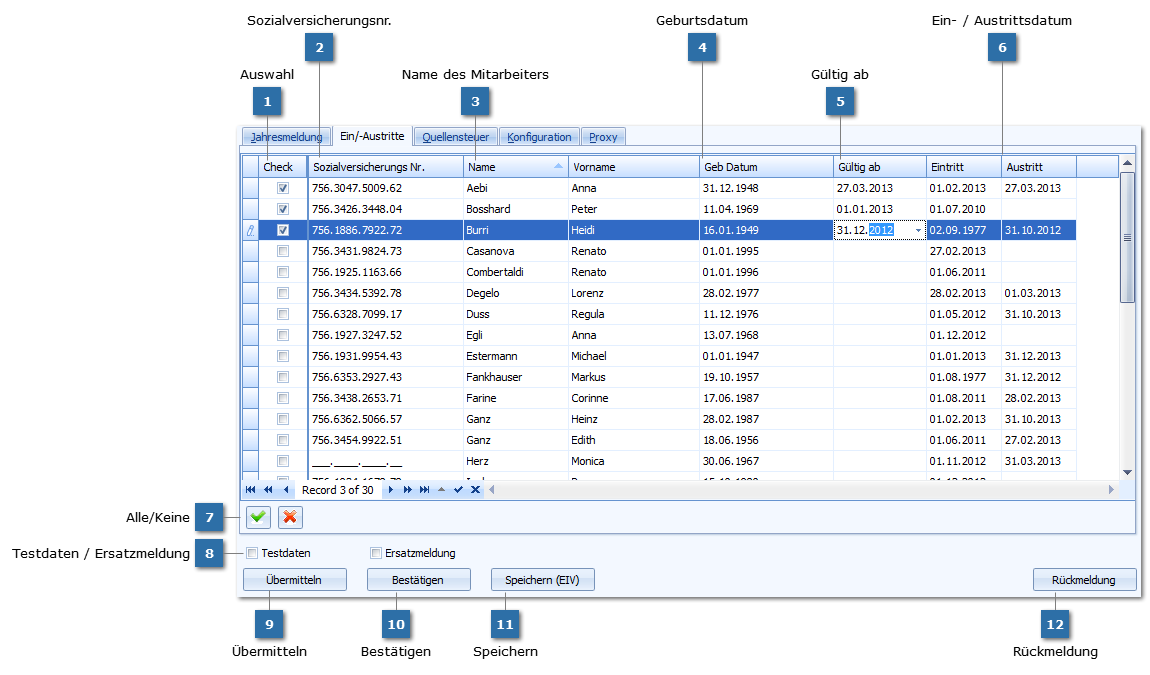Go to next record in navigator
Image resolution: width=1150 pixels, height=675 pixels.
pos(391,490)
